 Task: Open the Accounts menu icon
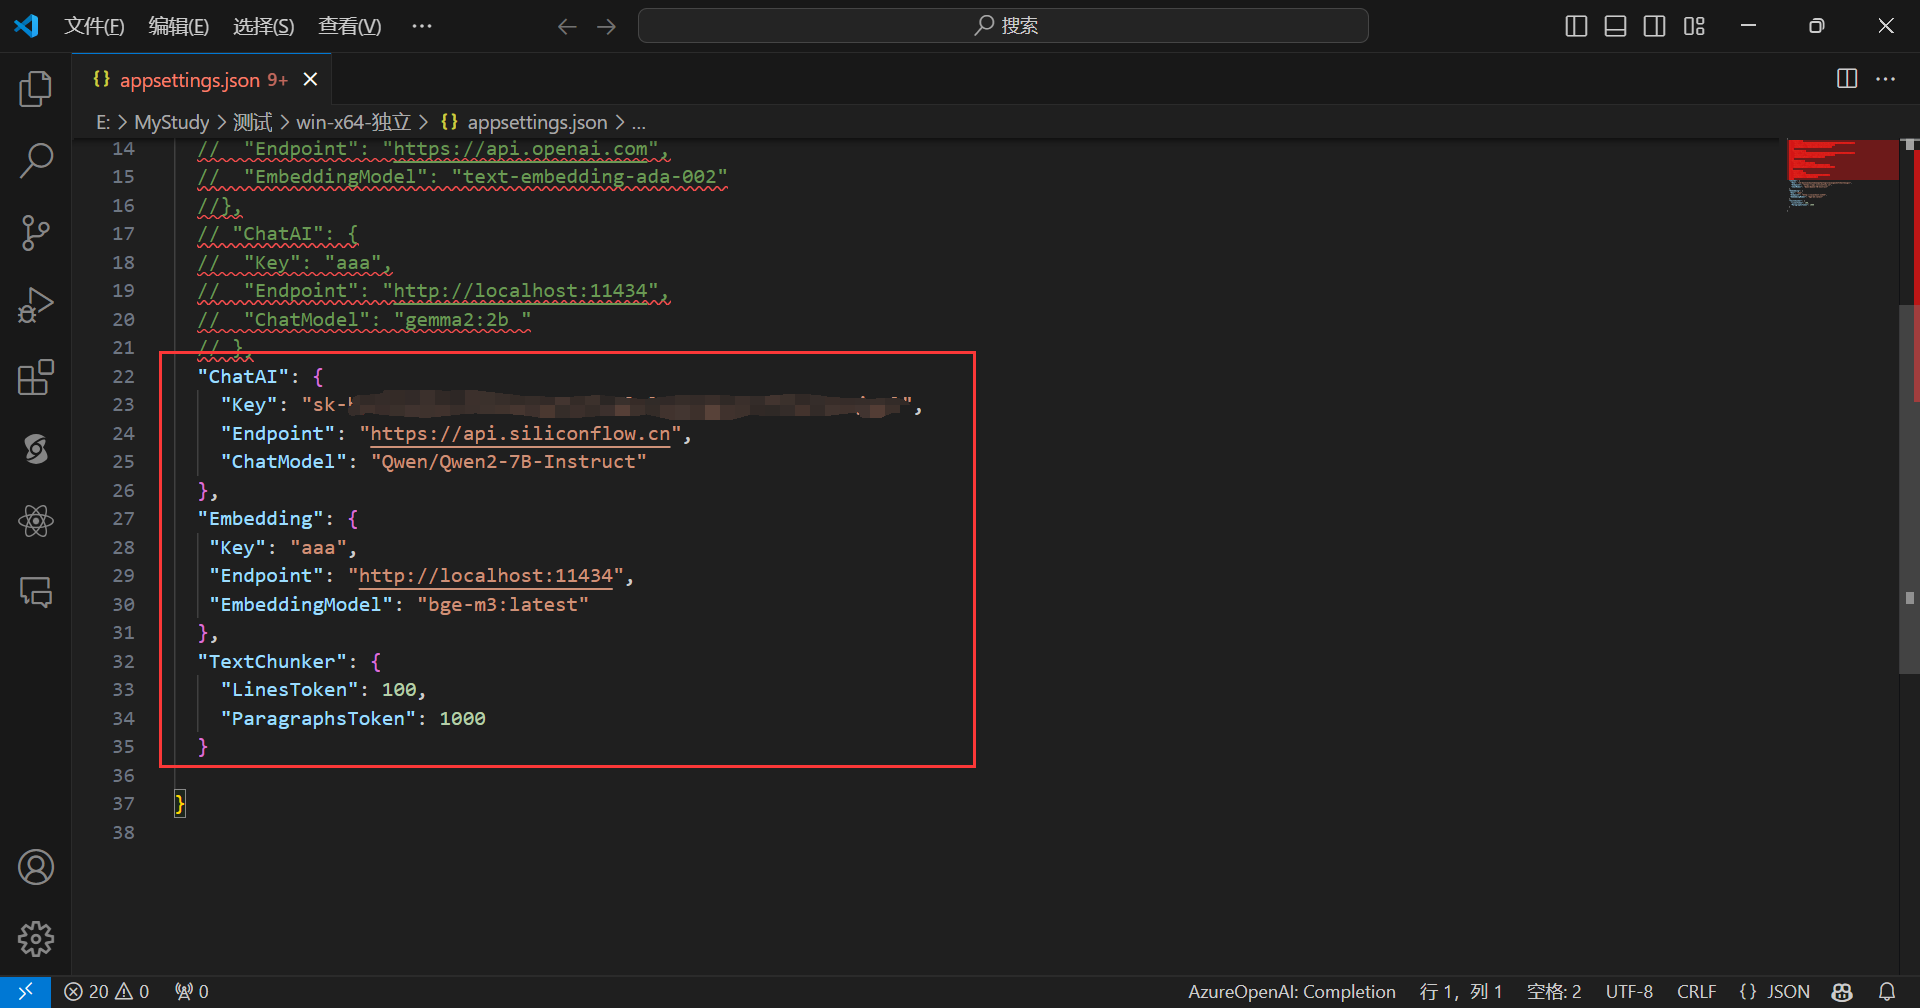pos(36,867)
